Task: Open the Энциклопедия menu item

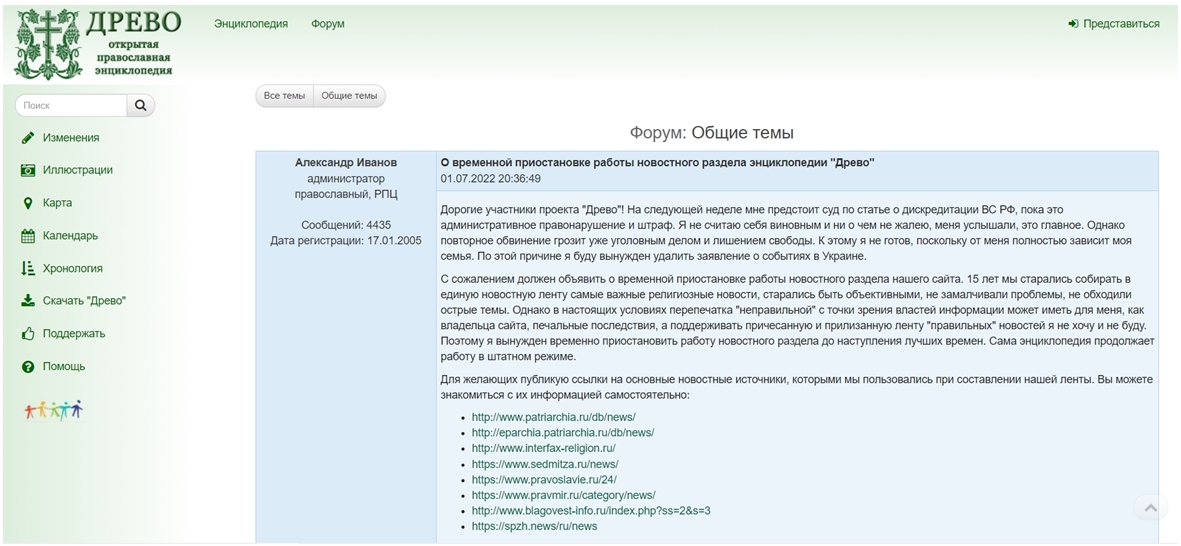Action: (251, 23)
